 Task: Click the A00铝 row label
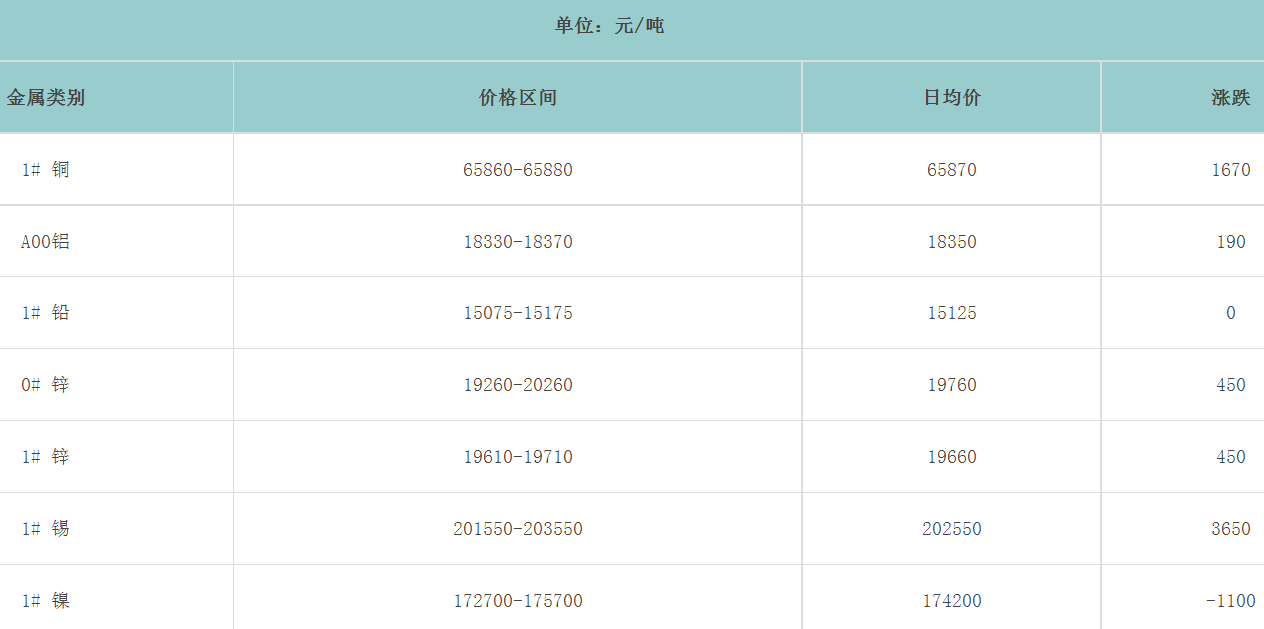[46, 242]
